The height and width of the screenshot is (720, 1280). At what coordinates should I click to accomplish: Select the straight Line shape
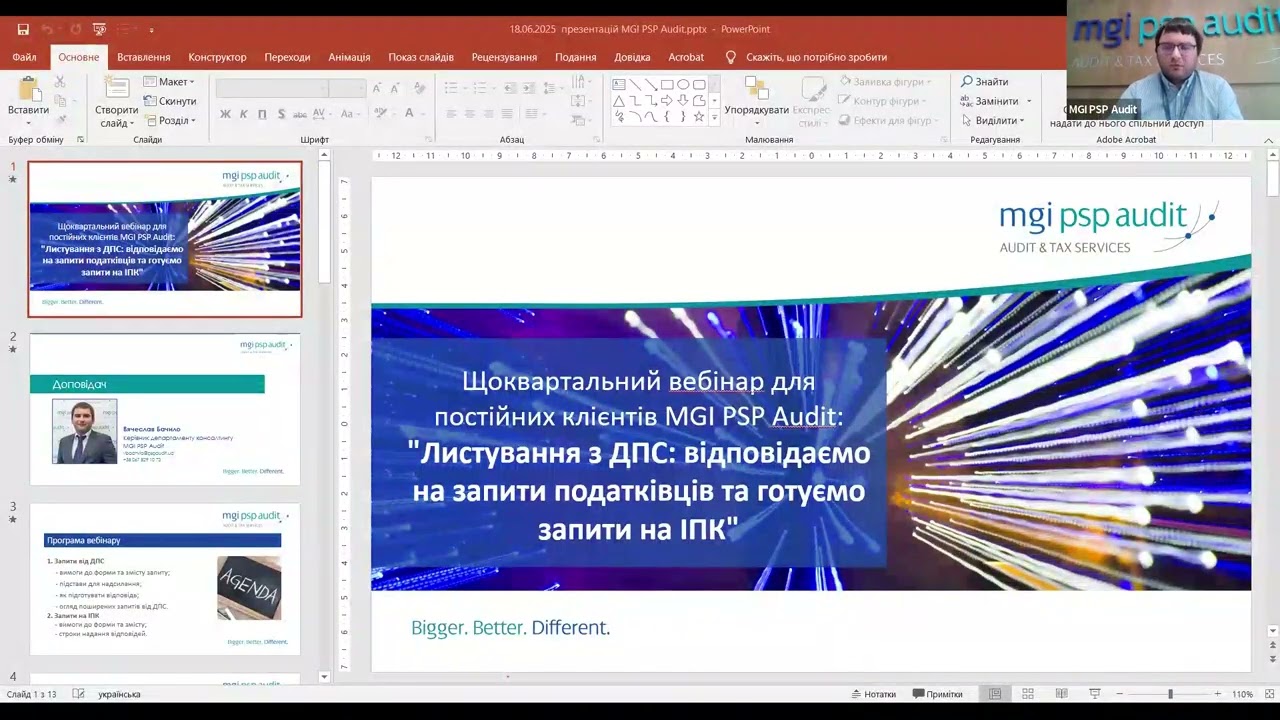pyautogui.click(x=635, y=84)
